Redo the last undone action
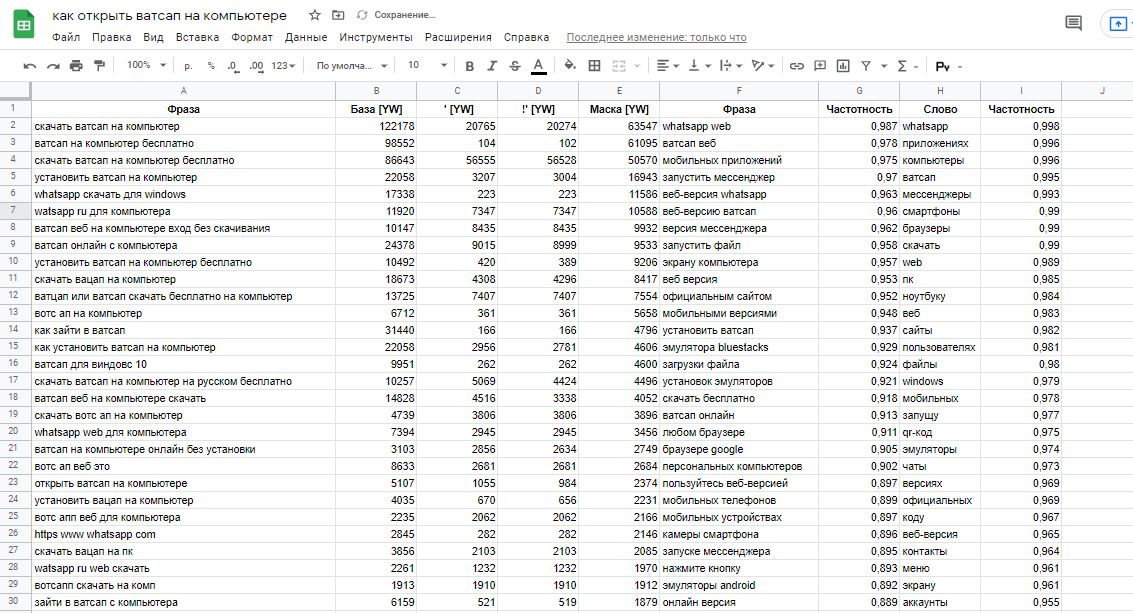 [x=53, y=66]
